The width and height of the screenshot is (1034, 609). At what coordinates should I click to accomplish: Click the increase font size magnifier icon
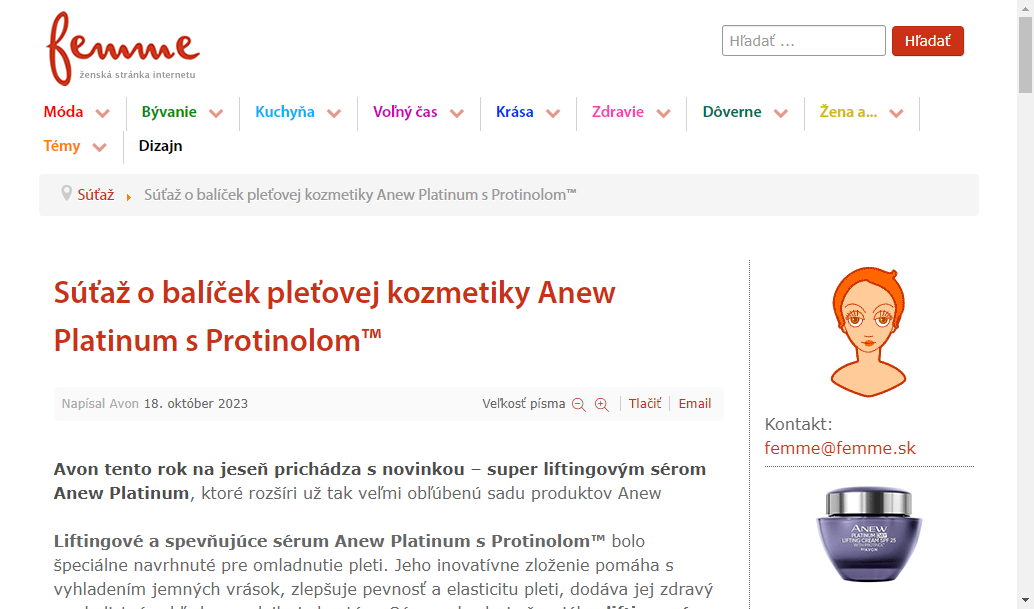click(x=601, y=404)
